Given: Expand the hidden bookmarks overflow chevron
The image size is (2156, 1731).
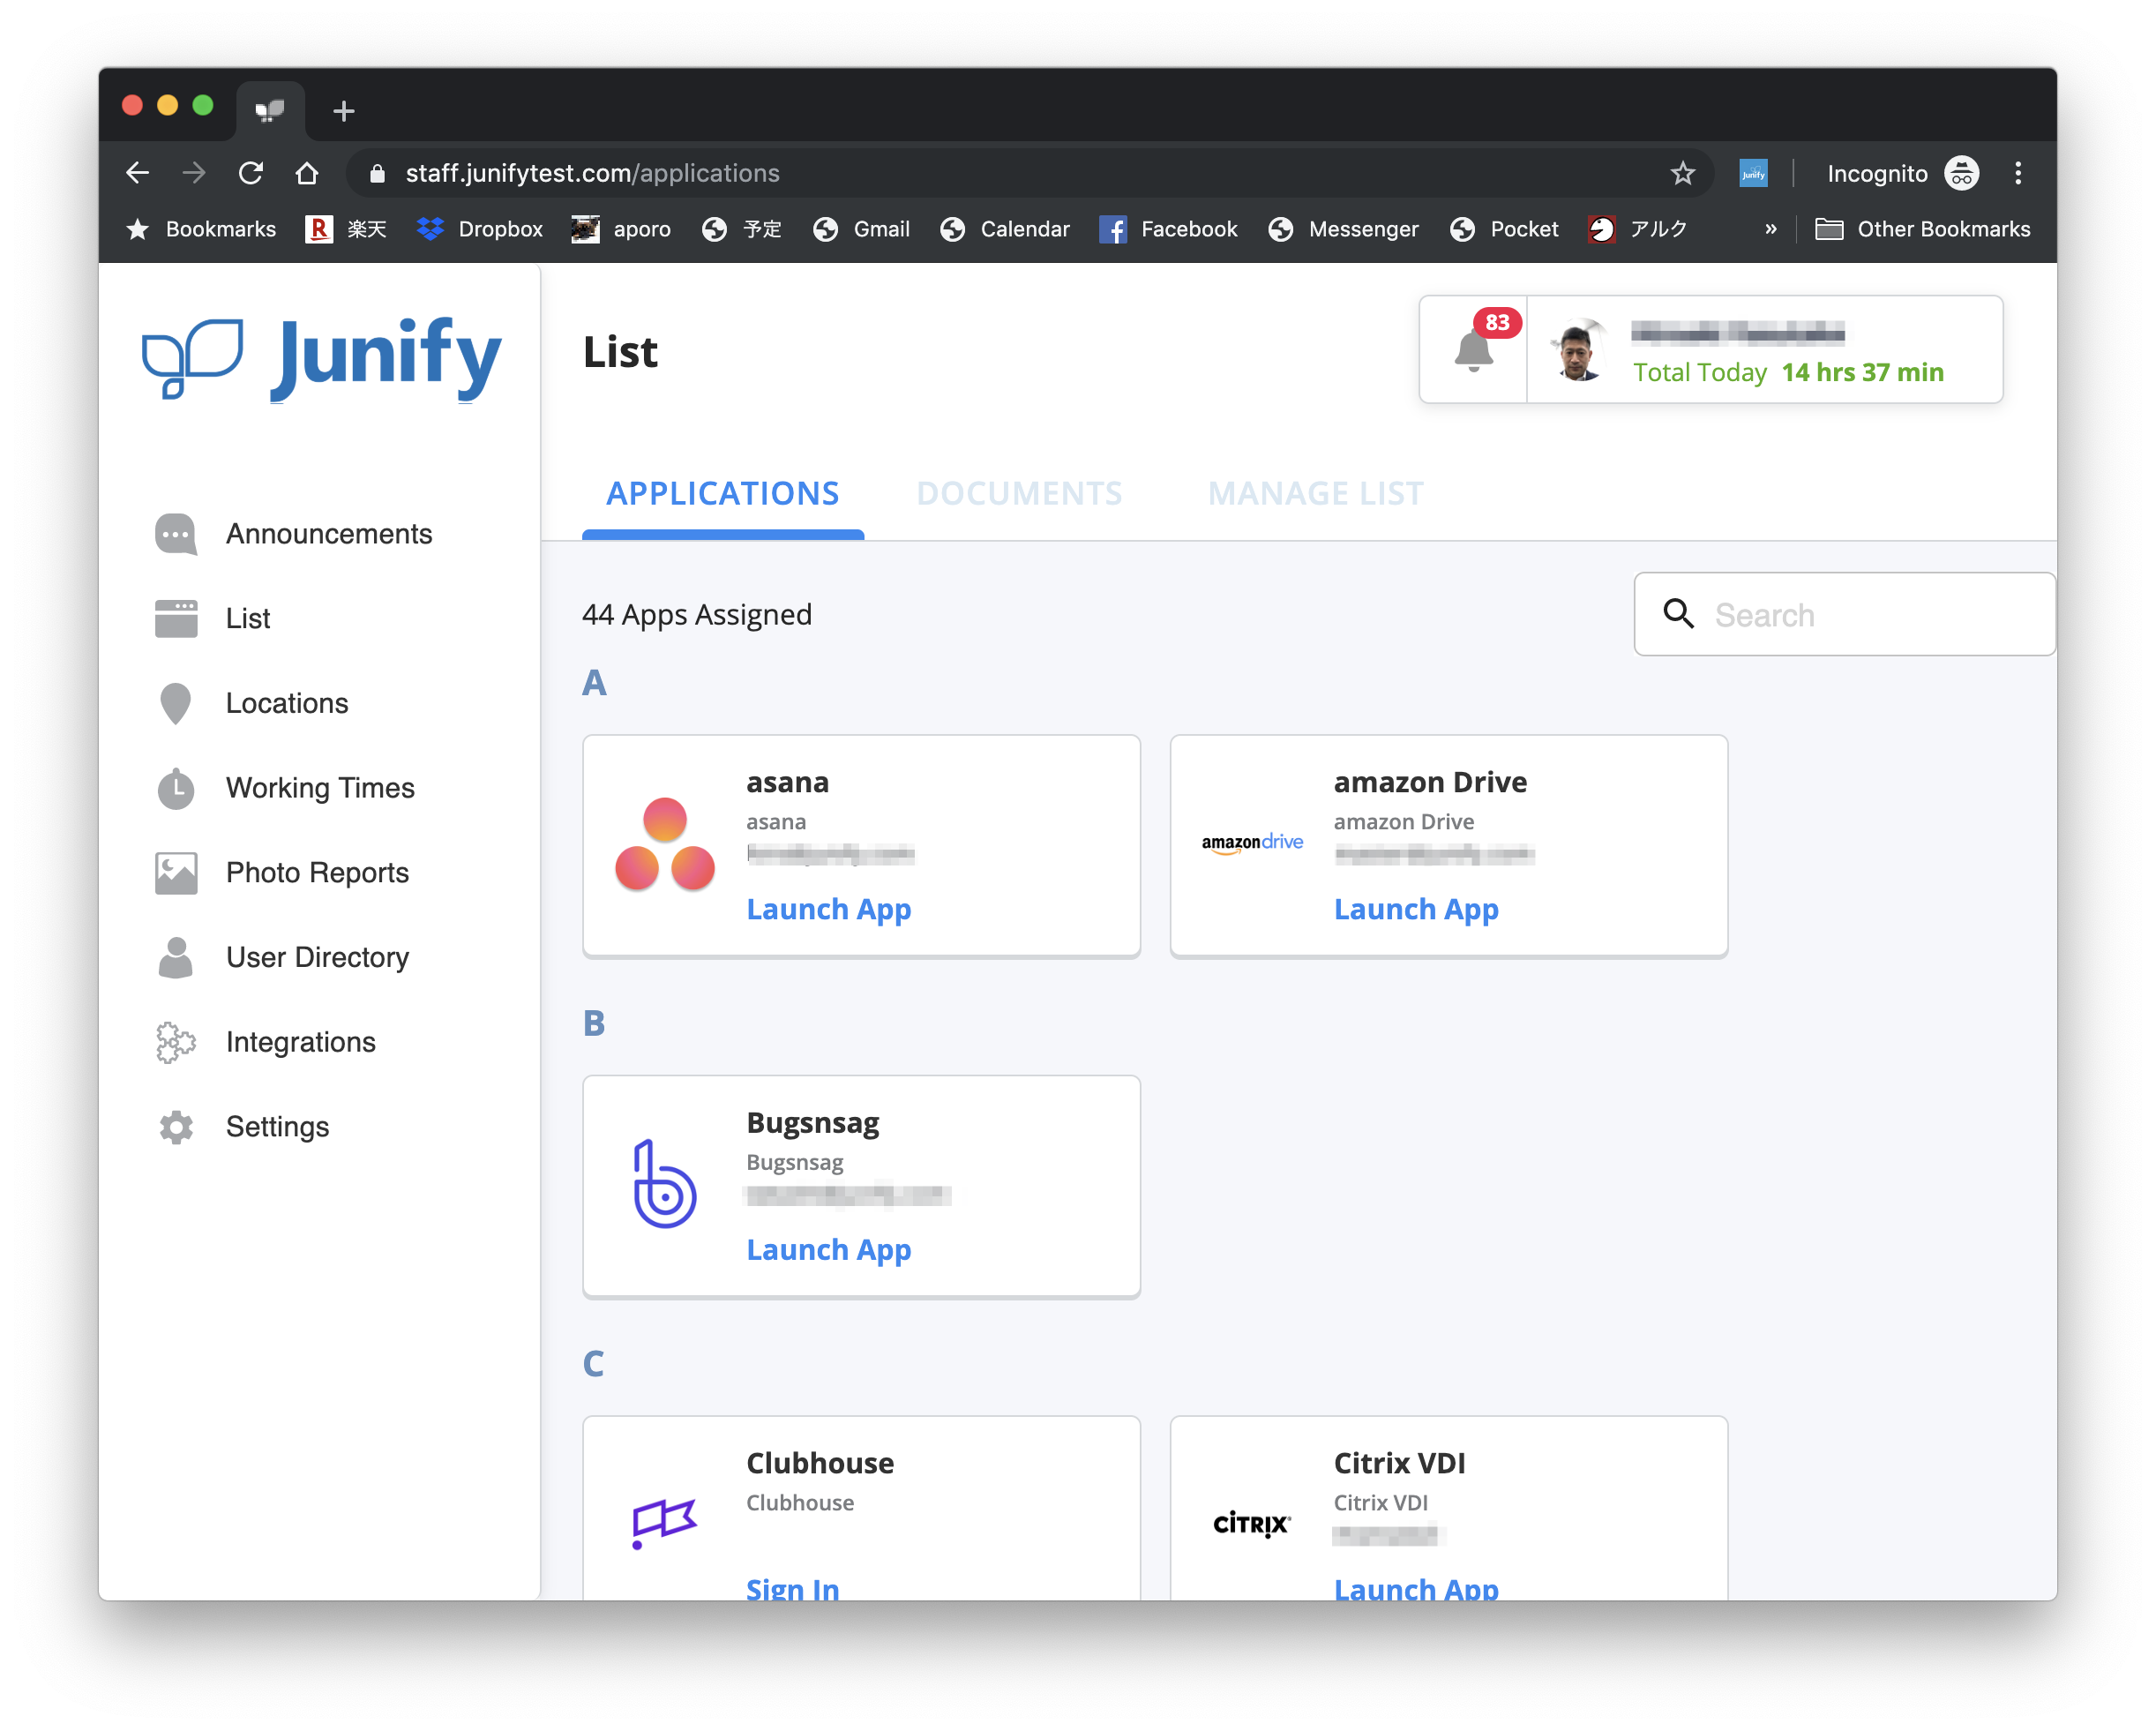Looking at the screenshot, I should (1770, 229).
